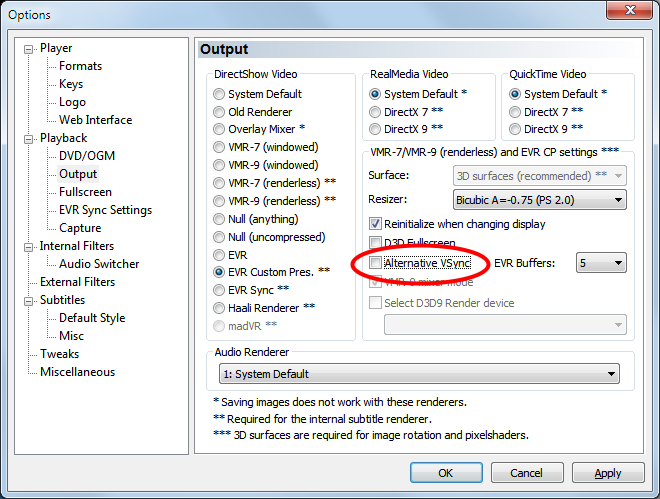
Task: Uncheck Reinitialize when changing display
Action: [375, 224]
